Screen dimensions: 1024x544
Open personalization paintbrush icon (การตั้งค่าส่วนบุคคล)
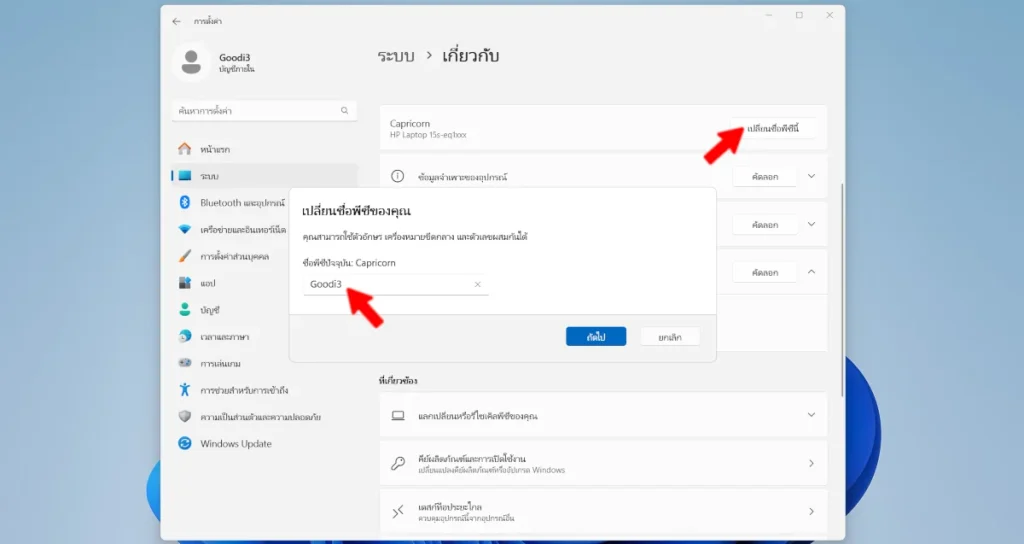pyautogui.click(x=184, y=256)
